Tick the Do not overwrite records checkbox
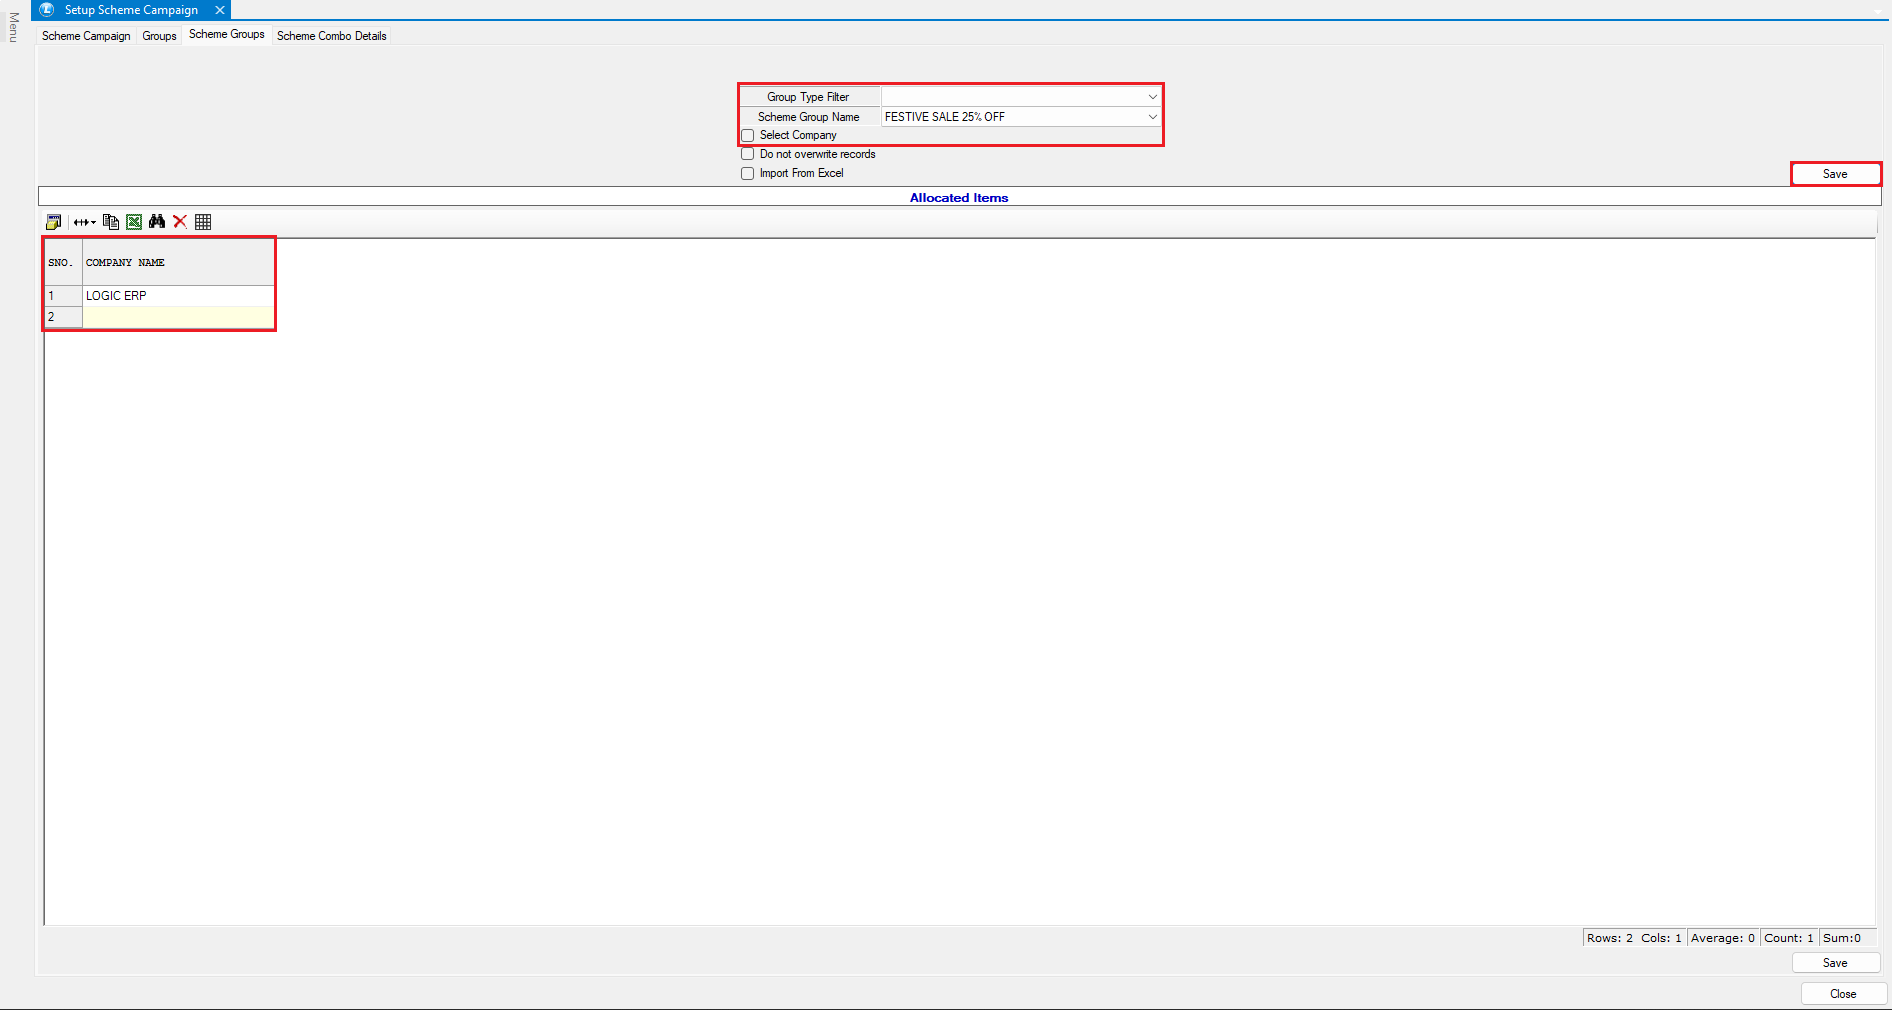The height and width of the screenshot is (1010, 1892). coord(748,155)
